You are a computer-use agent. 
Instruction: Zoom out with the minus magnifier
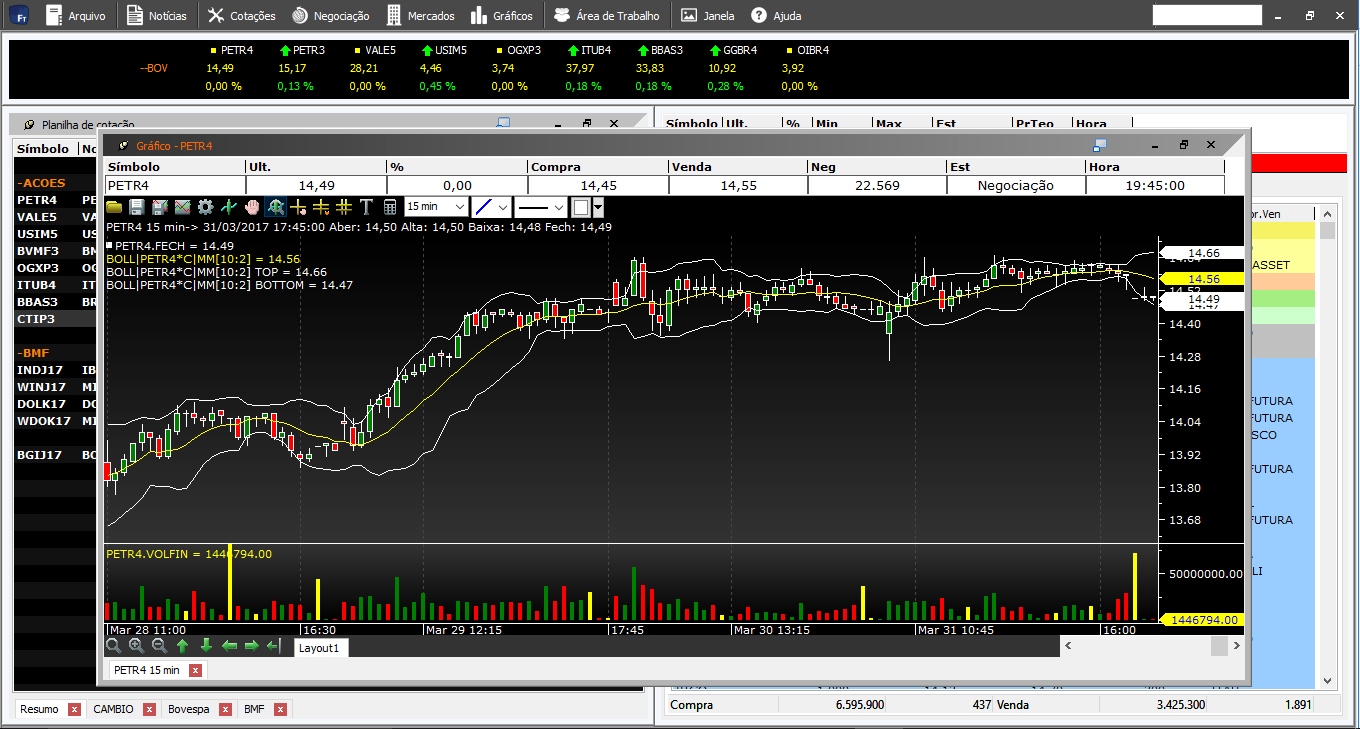160,646
